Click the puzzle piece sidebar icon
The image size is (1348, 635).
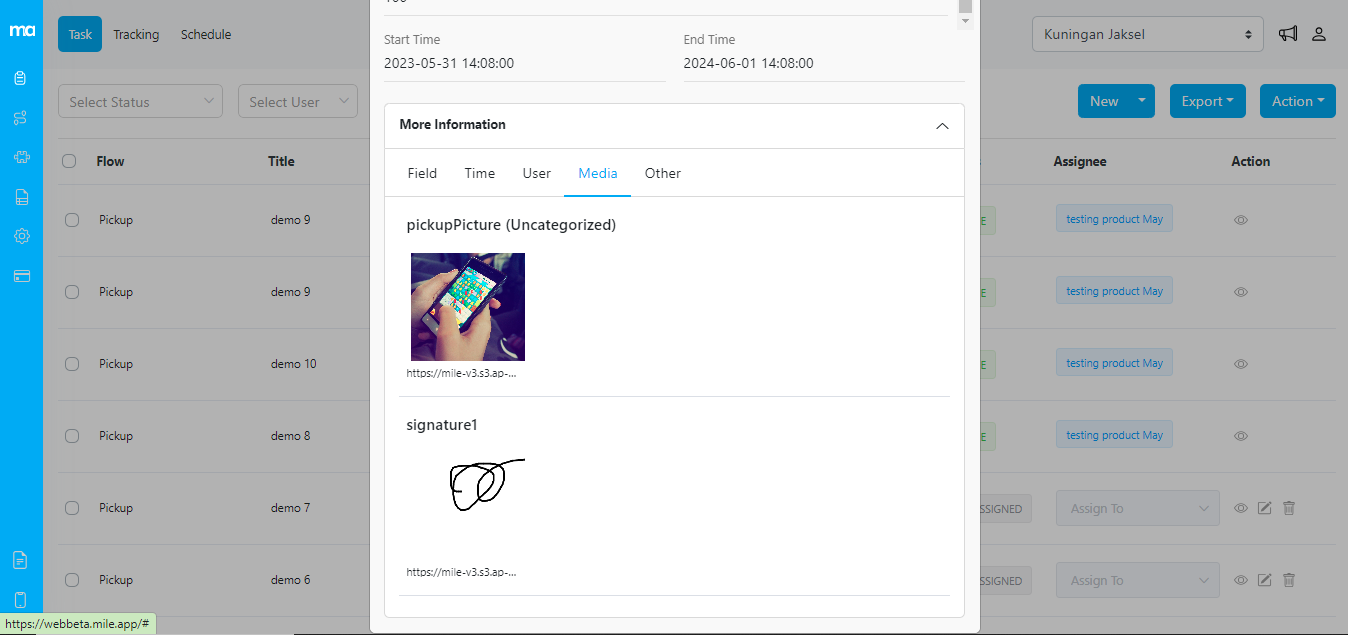(x=21, y=157)
